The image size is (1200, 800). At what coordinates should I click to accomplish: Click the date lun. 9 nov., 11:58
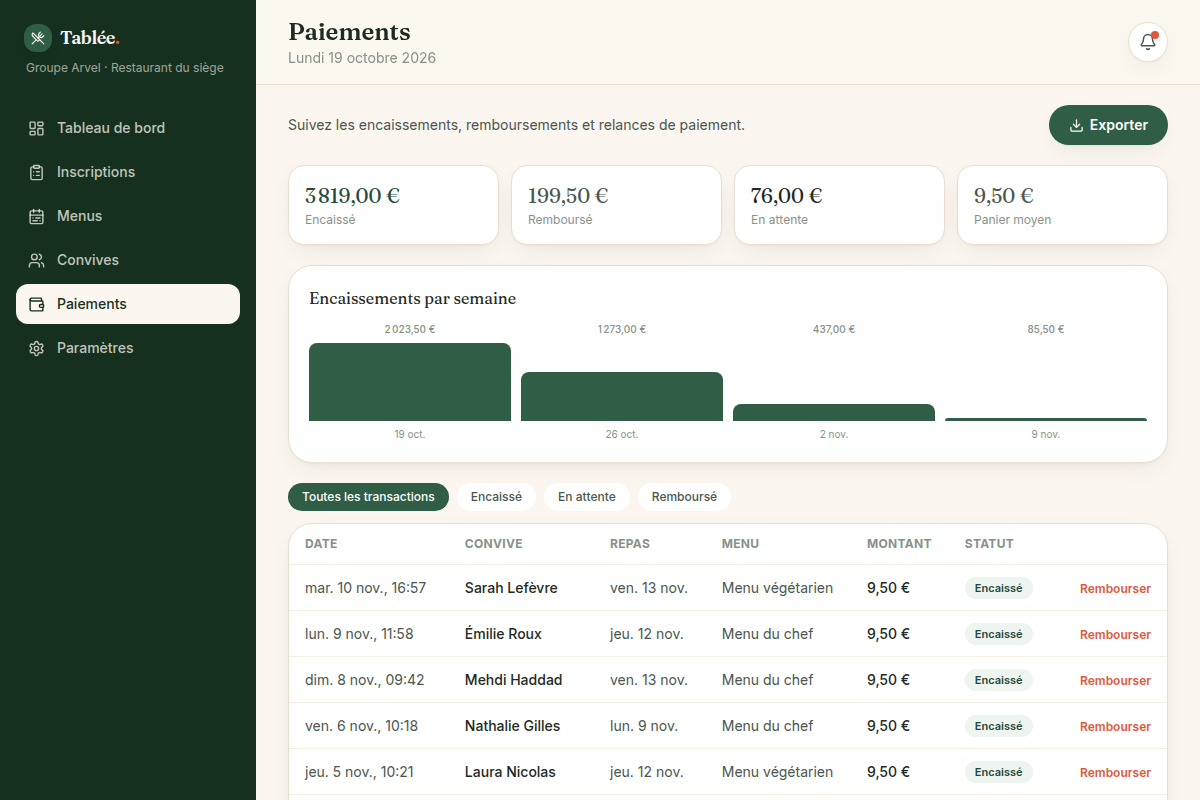pyautogui.click(x=359, y=634)
